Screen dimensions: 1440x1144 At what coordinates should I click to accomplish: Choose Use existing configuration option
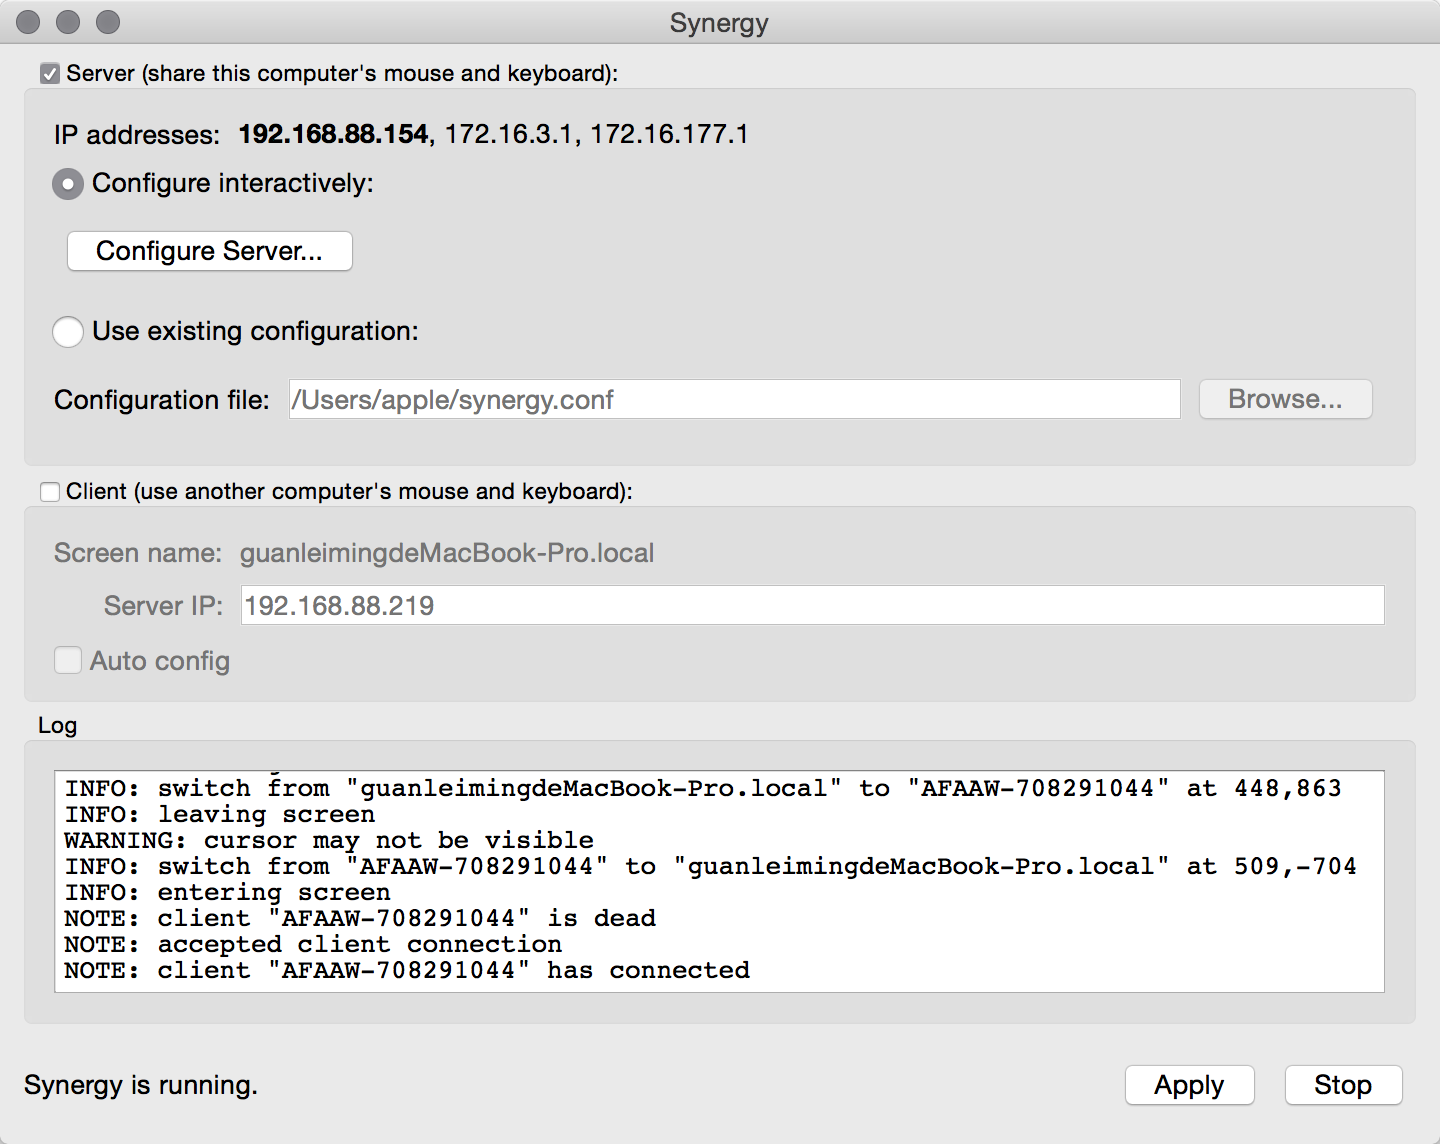(x=68, y=332)
